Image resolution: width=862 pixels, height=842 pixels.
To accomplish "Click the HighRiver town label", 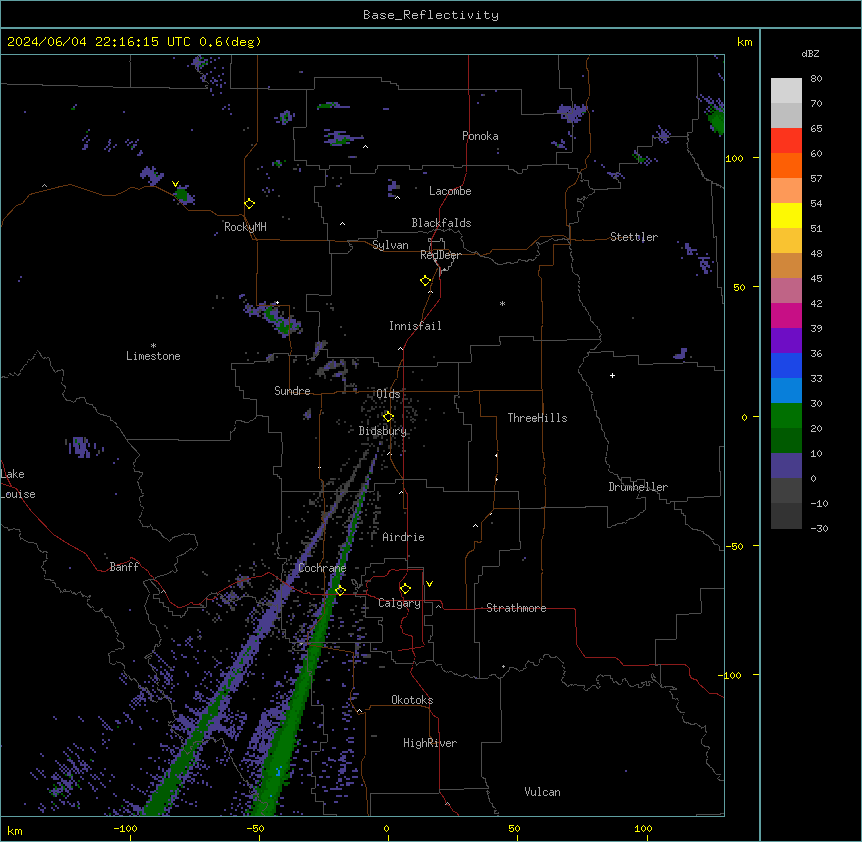I will tap(430, 743).
